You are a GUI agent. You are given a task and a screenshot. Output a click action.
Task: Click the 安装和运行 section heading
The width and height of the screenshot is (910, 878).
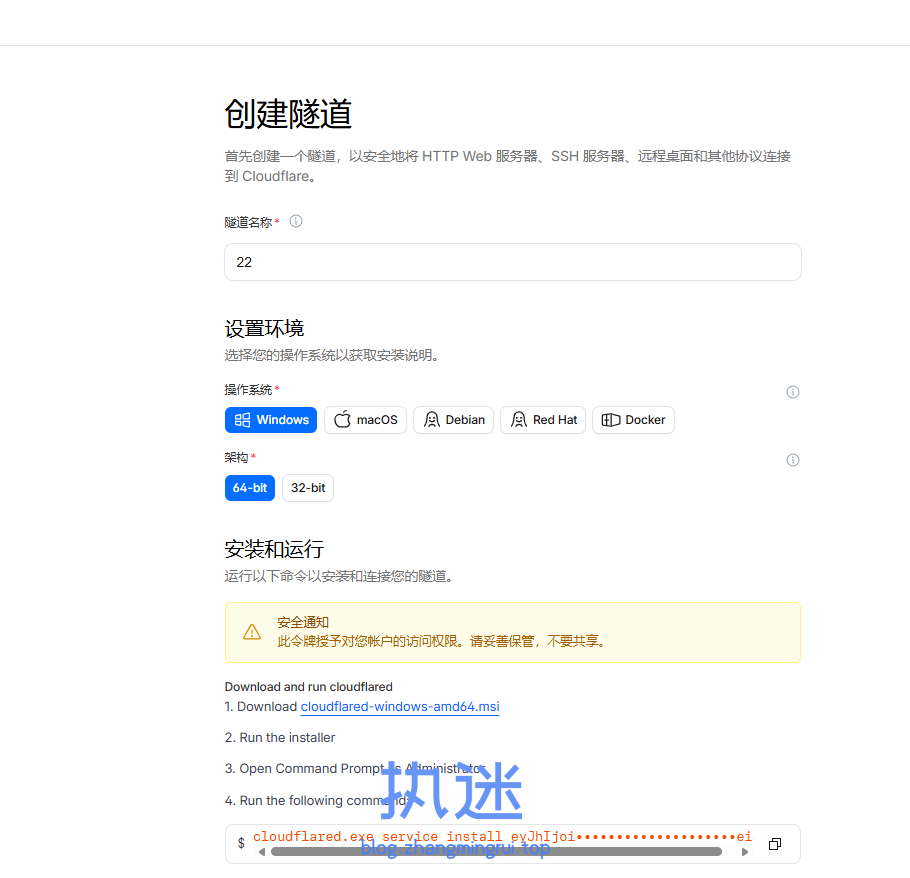click(274, 549)
